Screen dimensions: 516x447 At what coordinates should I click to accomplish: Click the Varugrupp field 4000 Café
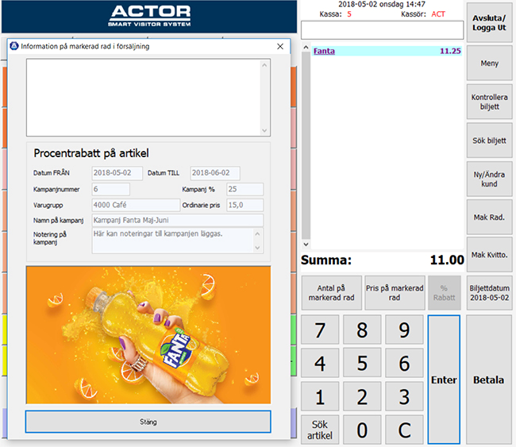[x=135, y=205]
